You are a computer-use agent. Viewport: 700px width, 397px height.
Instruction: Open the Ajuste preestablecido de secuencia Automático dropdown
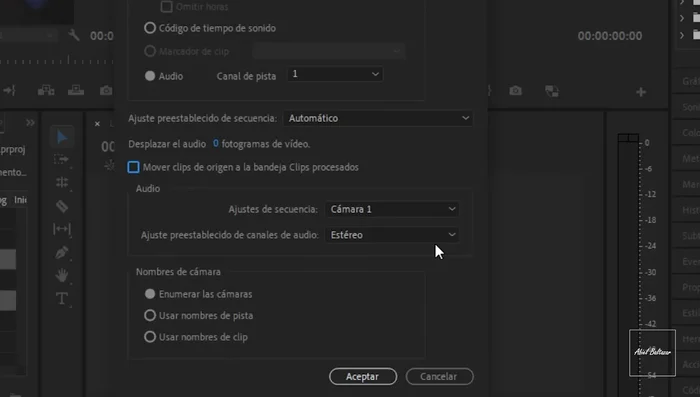pyautogui.click(x=378, y=118)
